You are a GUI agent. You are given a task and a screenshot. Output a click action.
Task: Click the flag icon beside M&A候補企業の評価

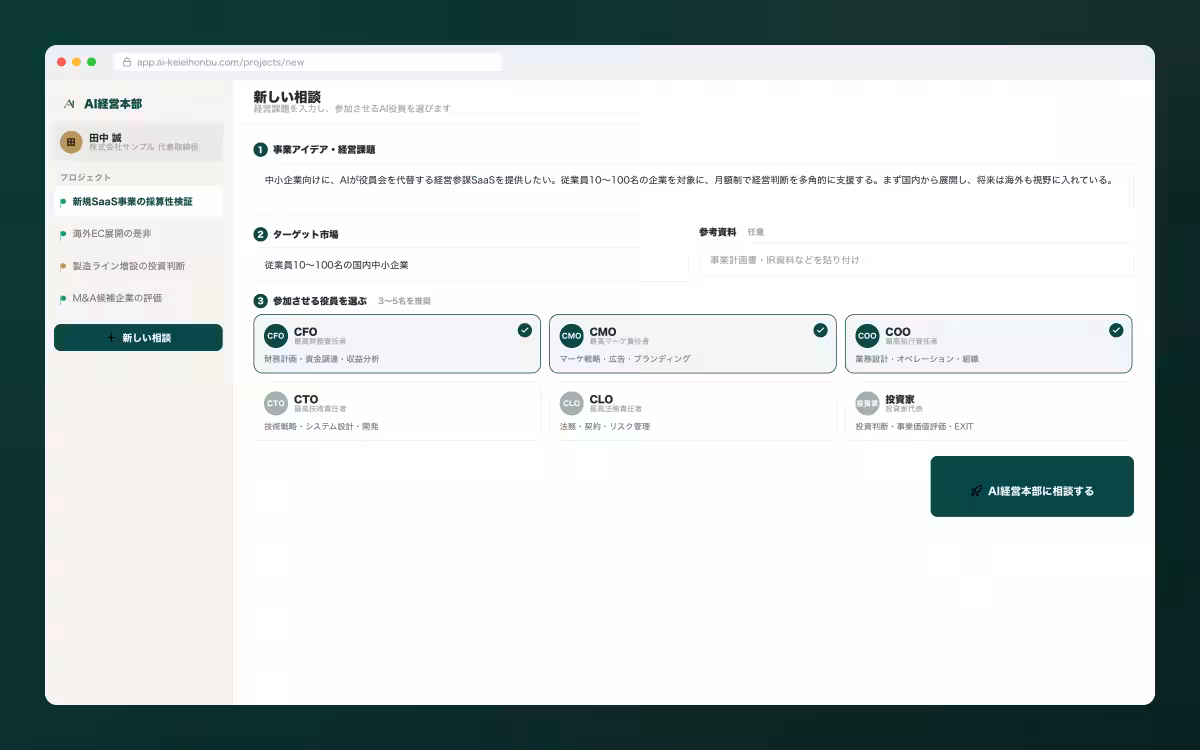64,298
